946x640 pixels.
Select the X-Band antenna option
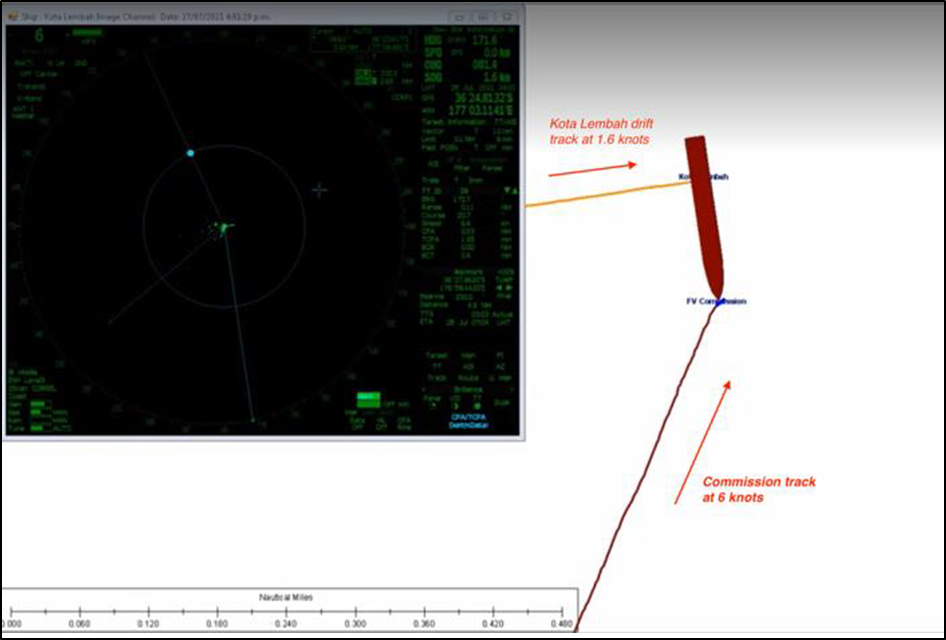(x=32, y=99)
